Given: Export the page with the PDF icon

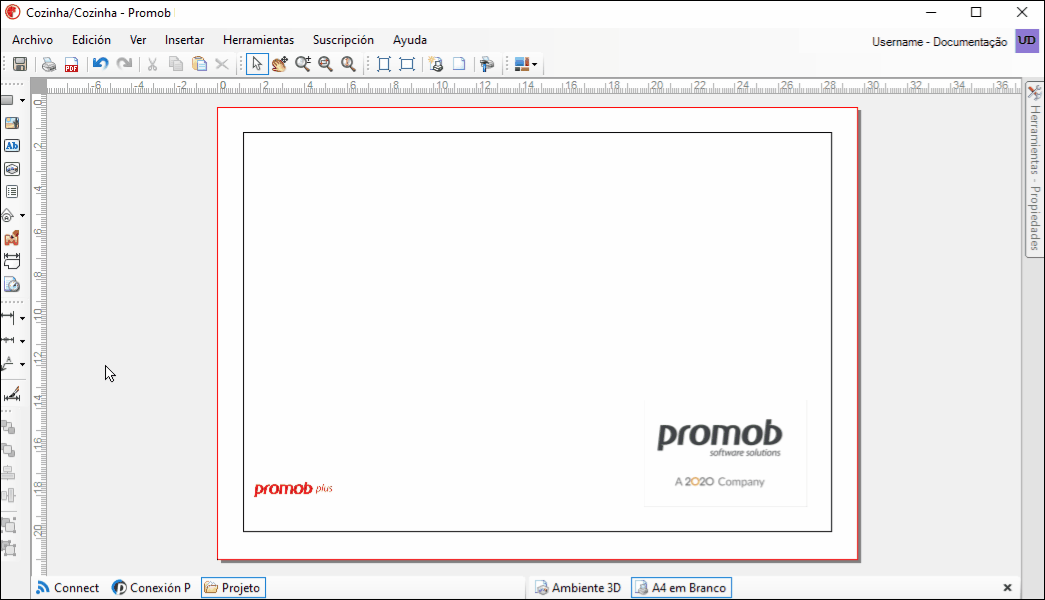Looking at the screenshot, I should click(x=71, y=64).
